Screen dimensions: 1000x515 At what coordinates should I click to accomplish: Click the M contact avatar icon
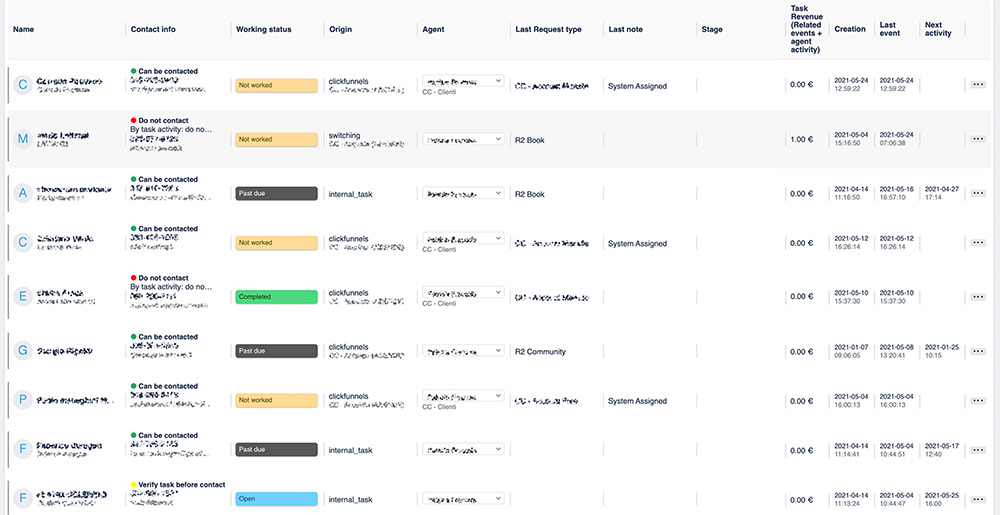click(x=23, y=139)
